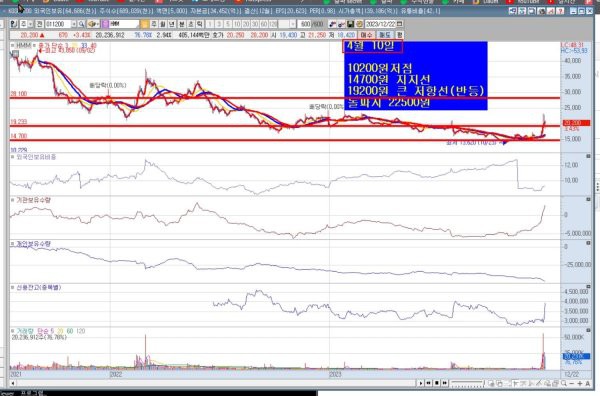Click the save disk icon in toolbar
The height and width of the screenshot is (396, 600).
350,24
